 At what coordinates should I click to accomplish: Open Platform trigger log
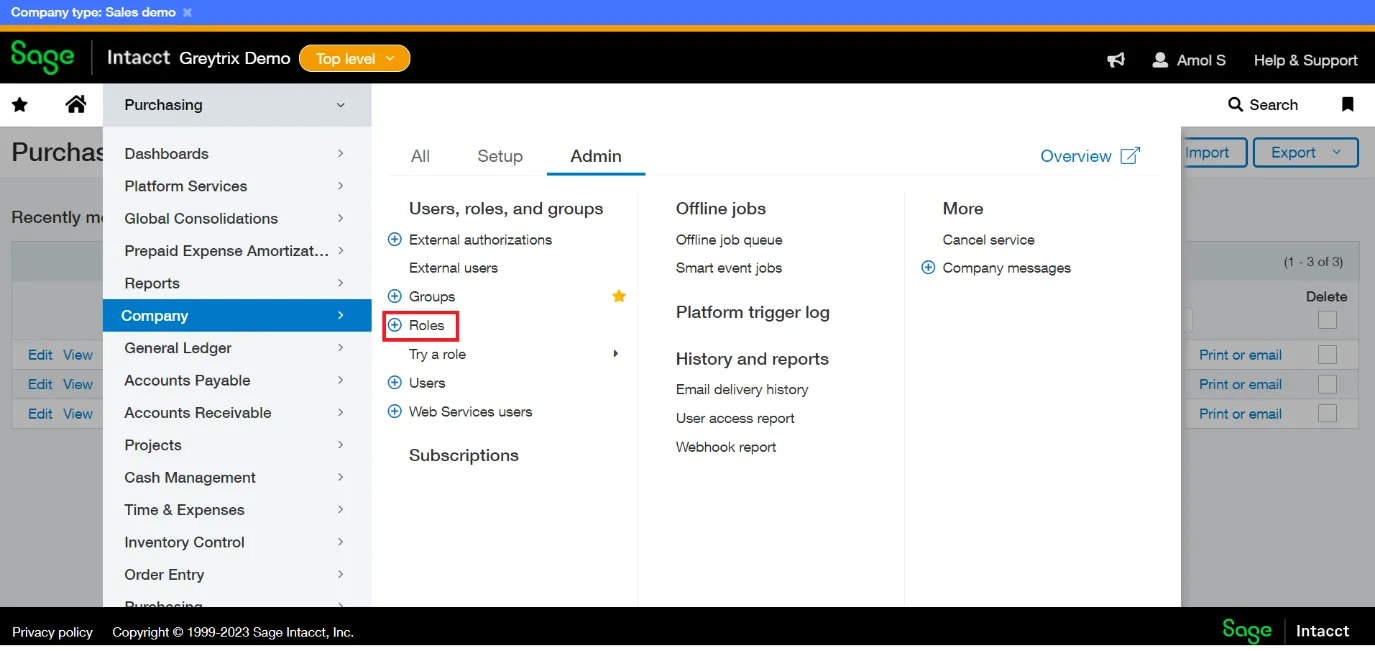[x=753, y=312]
